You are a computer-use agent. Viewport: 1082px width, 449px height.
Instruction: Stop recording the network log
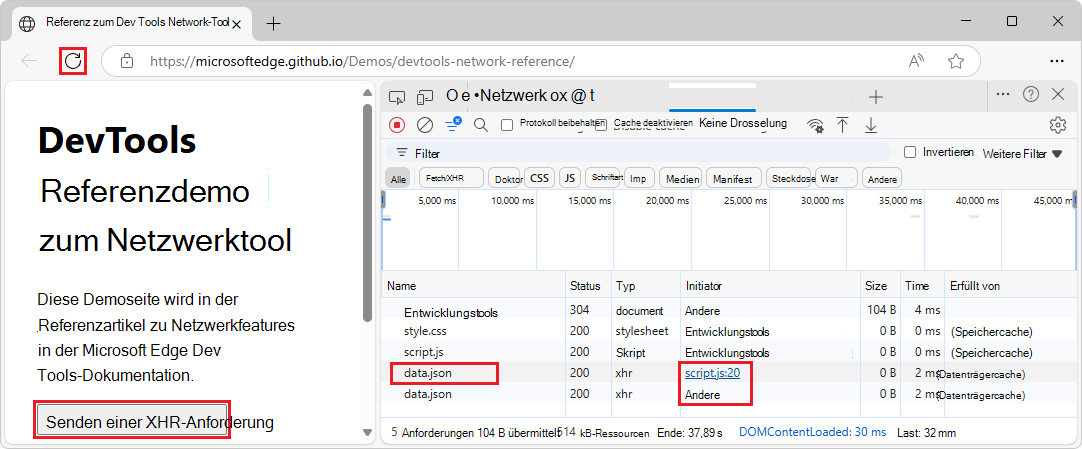point(397,125)
